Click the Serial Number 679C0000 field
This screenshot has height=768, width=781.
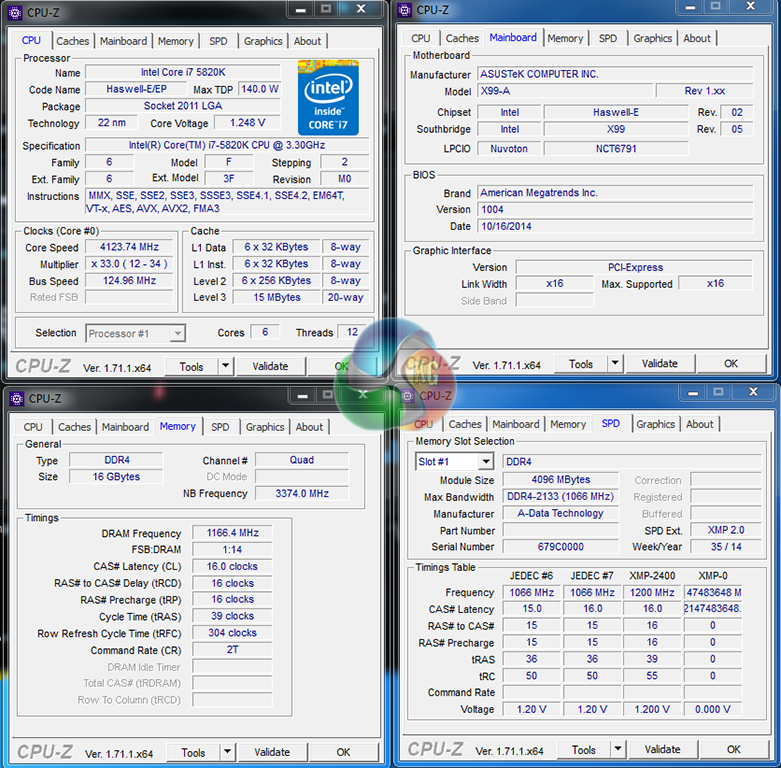(560, 547)
